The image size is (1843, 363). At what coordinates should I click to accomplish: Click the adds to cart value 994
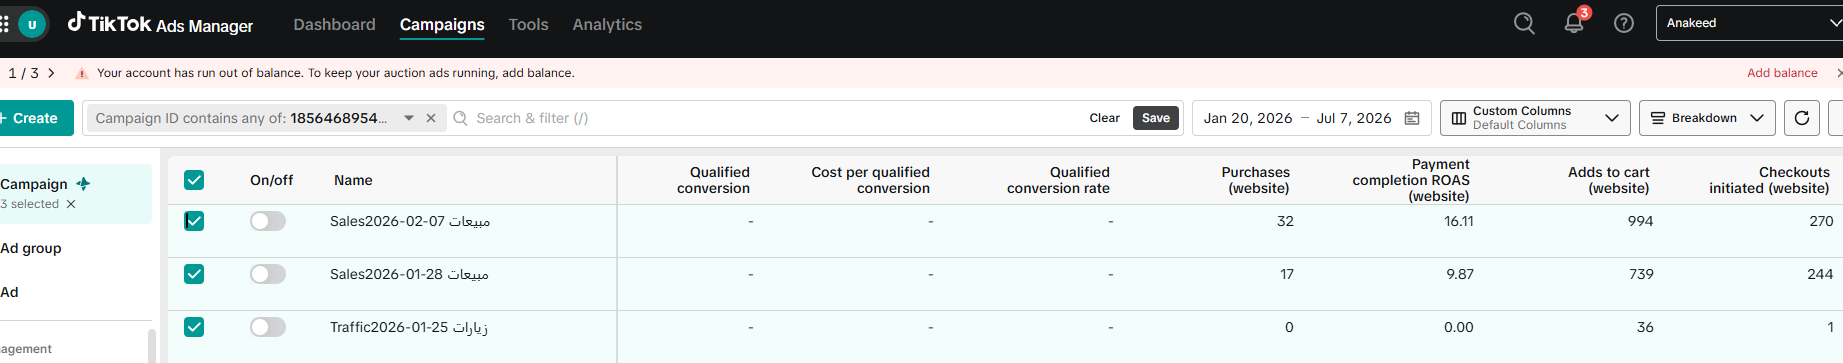coord(1640,221)
